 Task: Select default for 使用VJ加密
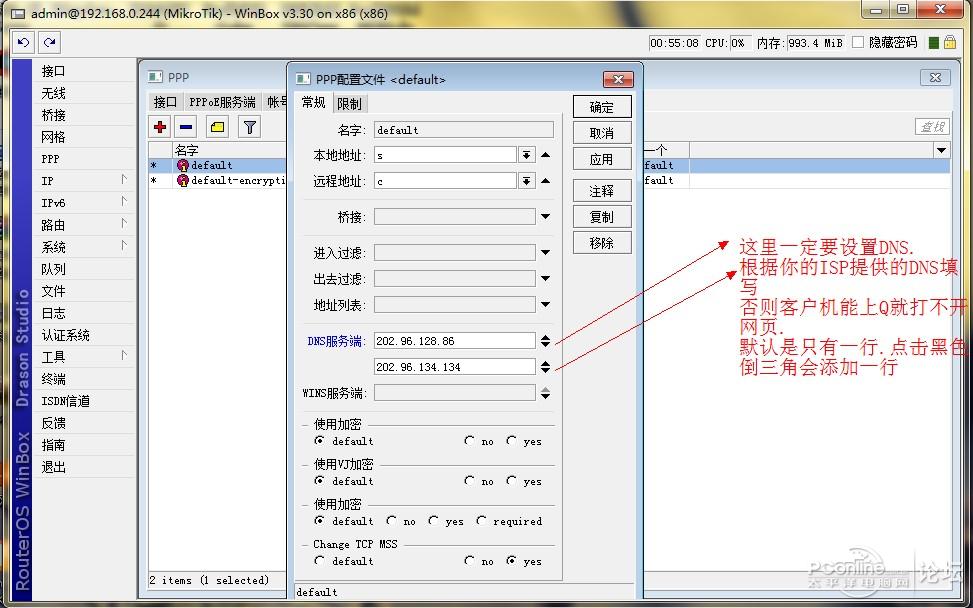click(x=320, y=480)
